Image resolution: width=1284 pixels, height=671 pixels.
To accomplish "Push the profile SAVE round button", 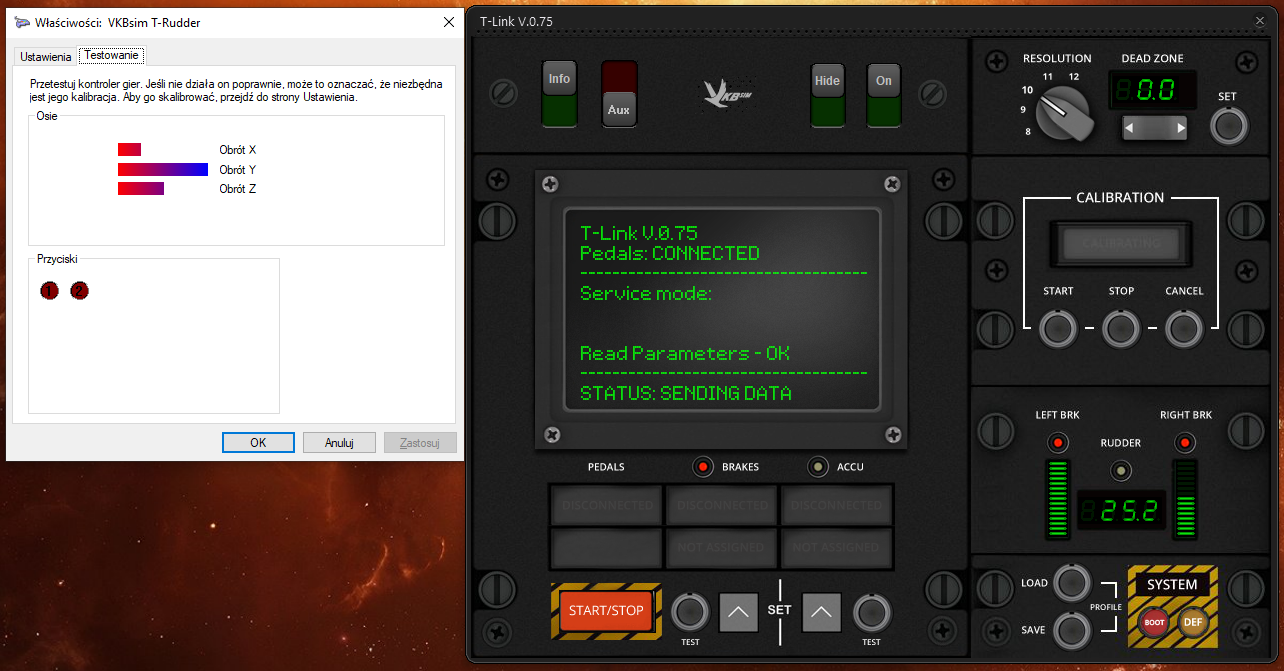I will 1071,629.
